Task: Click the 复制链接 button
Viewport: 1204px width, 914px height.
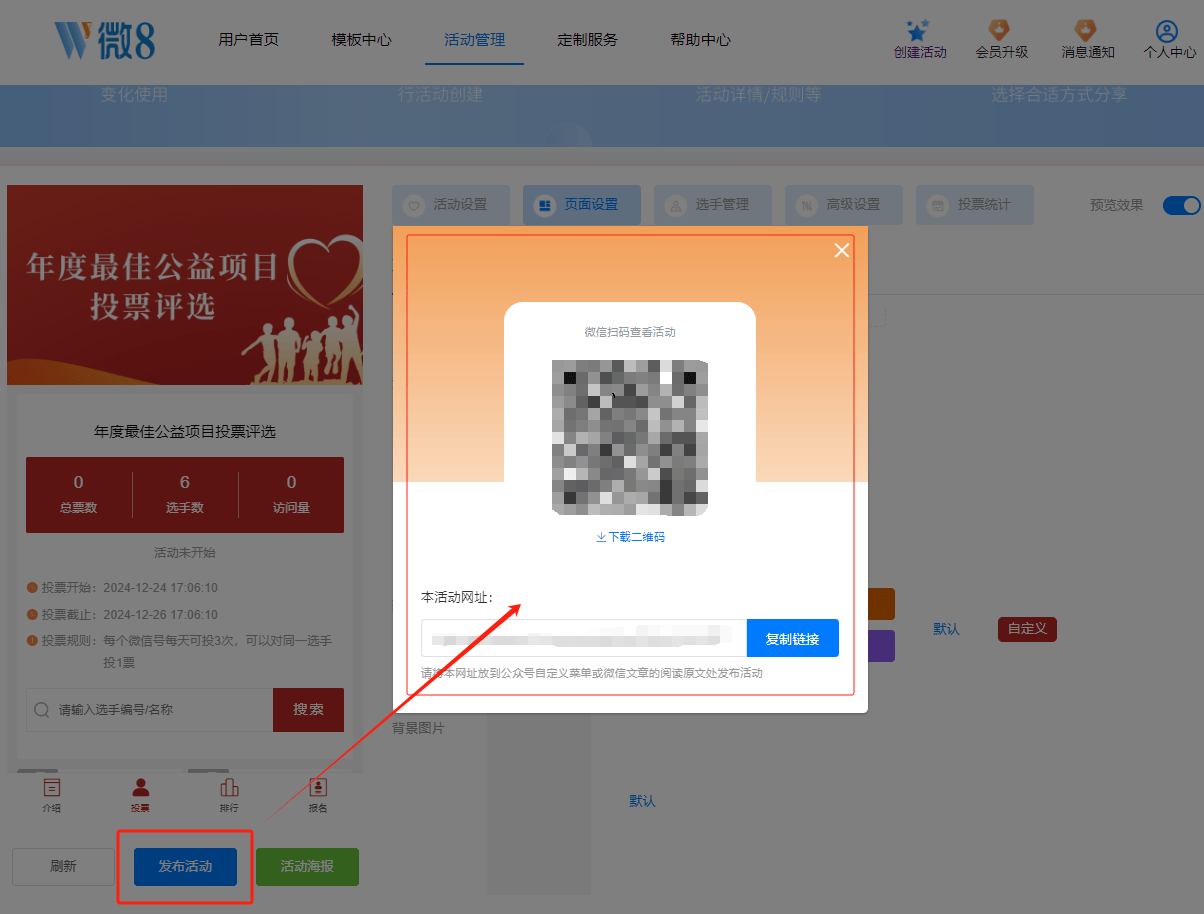Action: coord(792,638)
